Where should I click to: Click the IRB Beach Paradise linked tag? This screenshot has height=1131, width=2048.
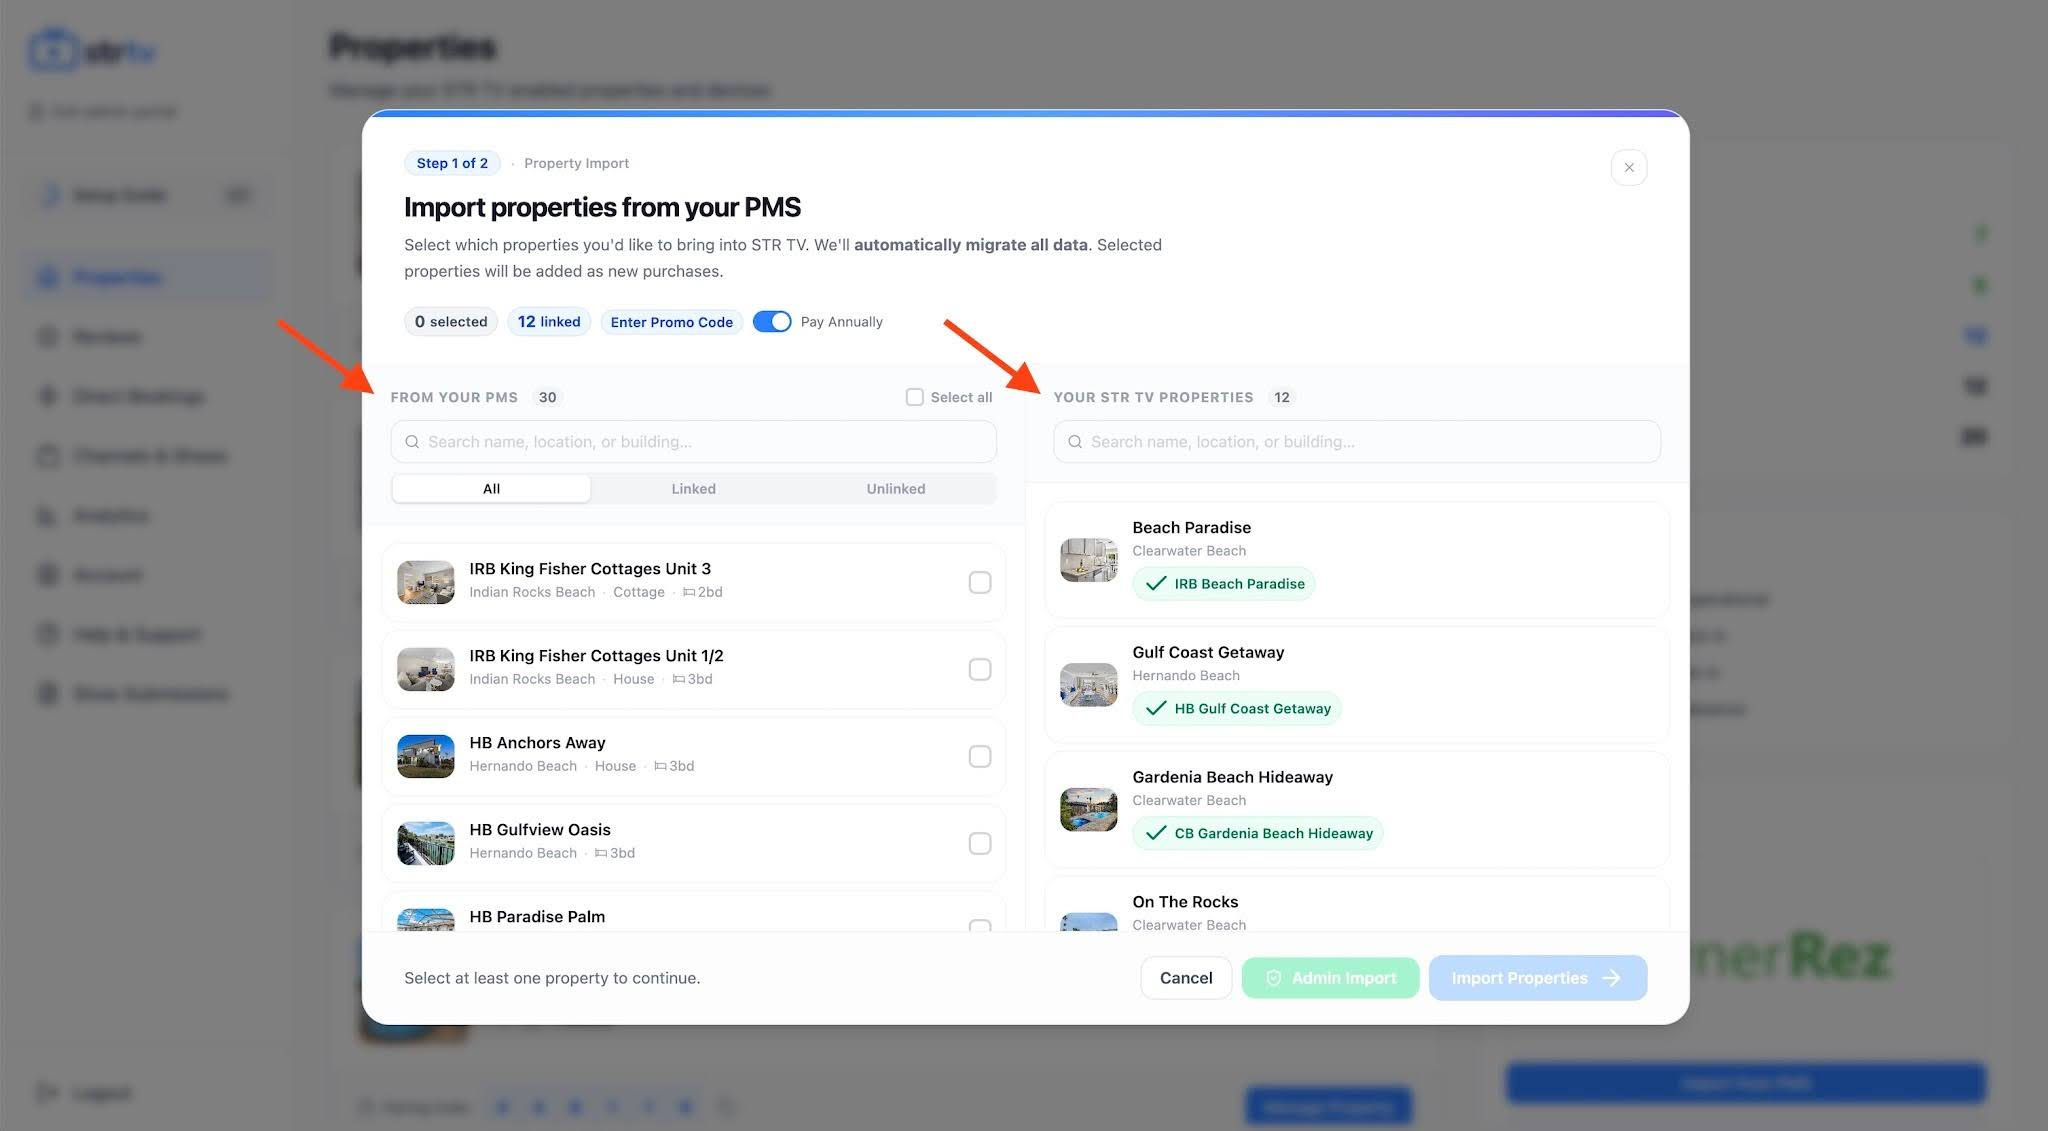pos(1223,584)
